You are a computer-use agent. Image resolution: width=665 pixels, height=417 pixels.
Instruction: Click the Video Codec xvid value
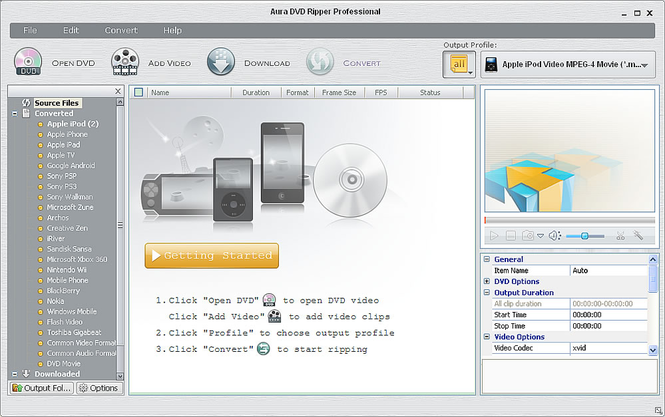pyautogui.click(x=609, y=348)
